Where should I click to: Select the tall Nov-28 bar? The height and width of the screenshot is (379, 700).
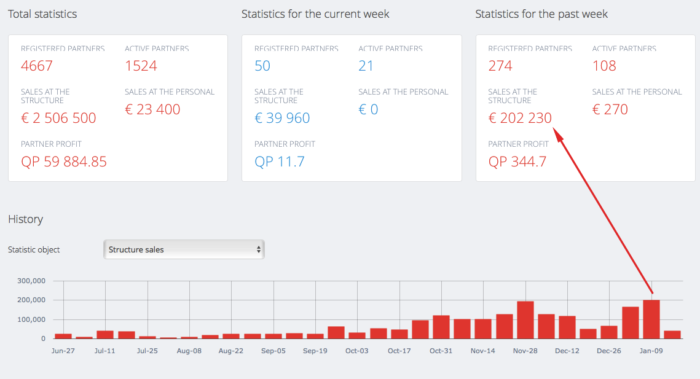525,320
